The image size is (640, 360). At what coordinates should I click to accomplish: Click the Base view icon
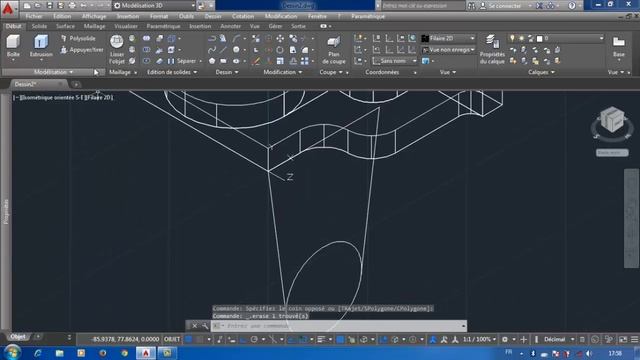click(618, 46)
